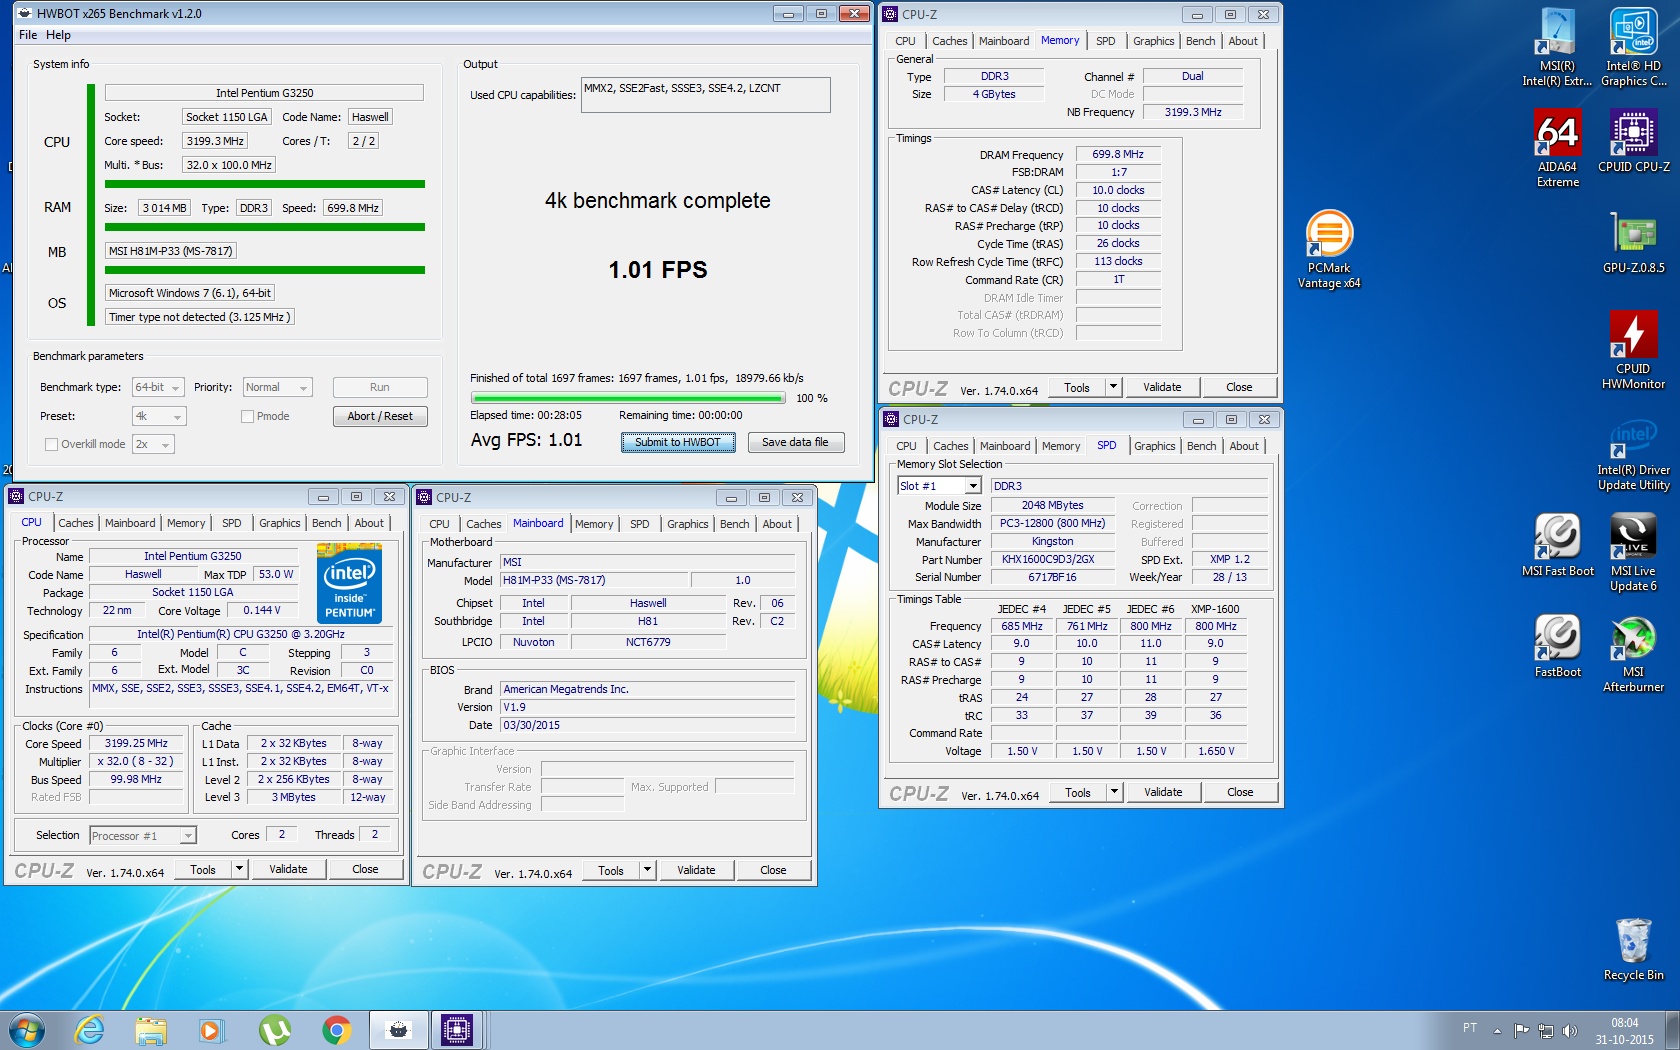Viewport: 1680px width, 1050px height.
Task: Click the PT language indicator in taskbar
Action: pos(1469,1028)
